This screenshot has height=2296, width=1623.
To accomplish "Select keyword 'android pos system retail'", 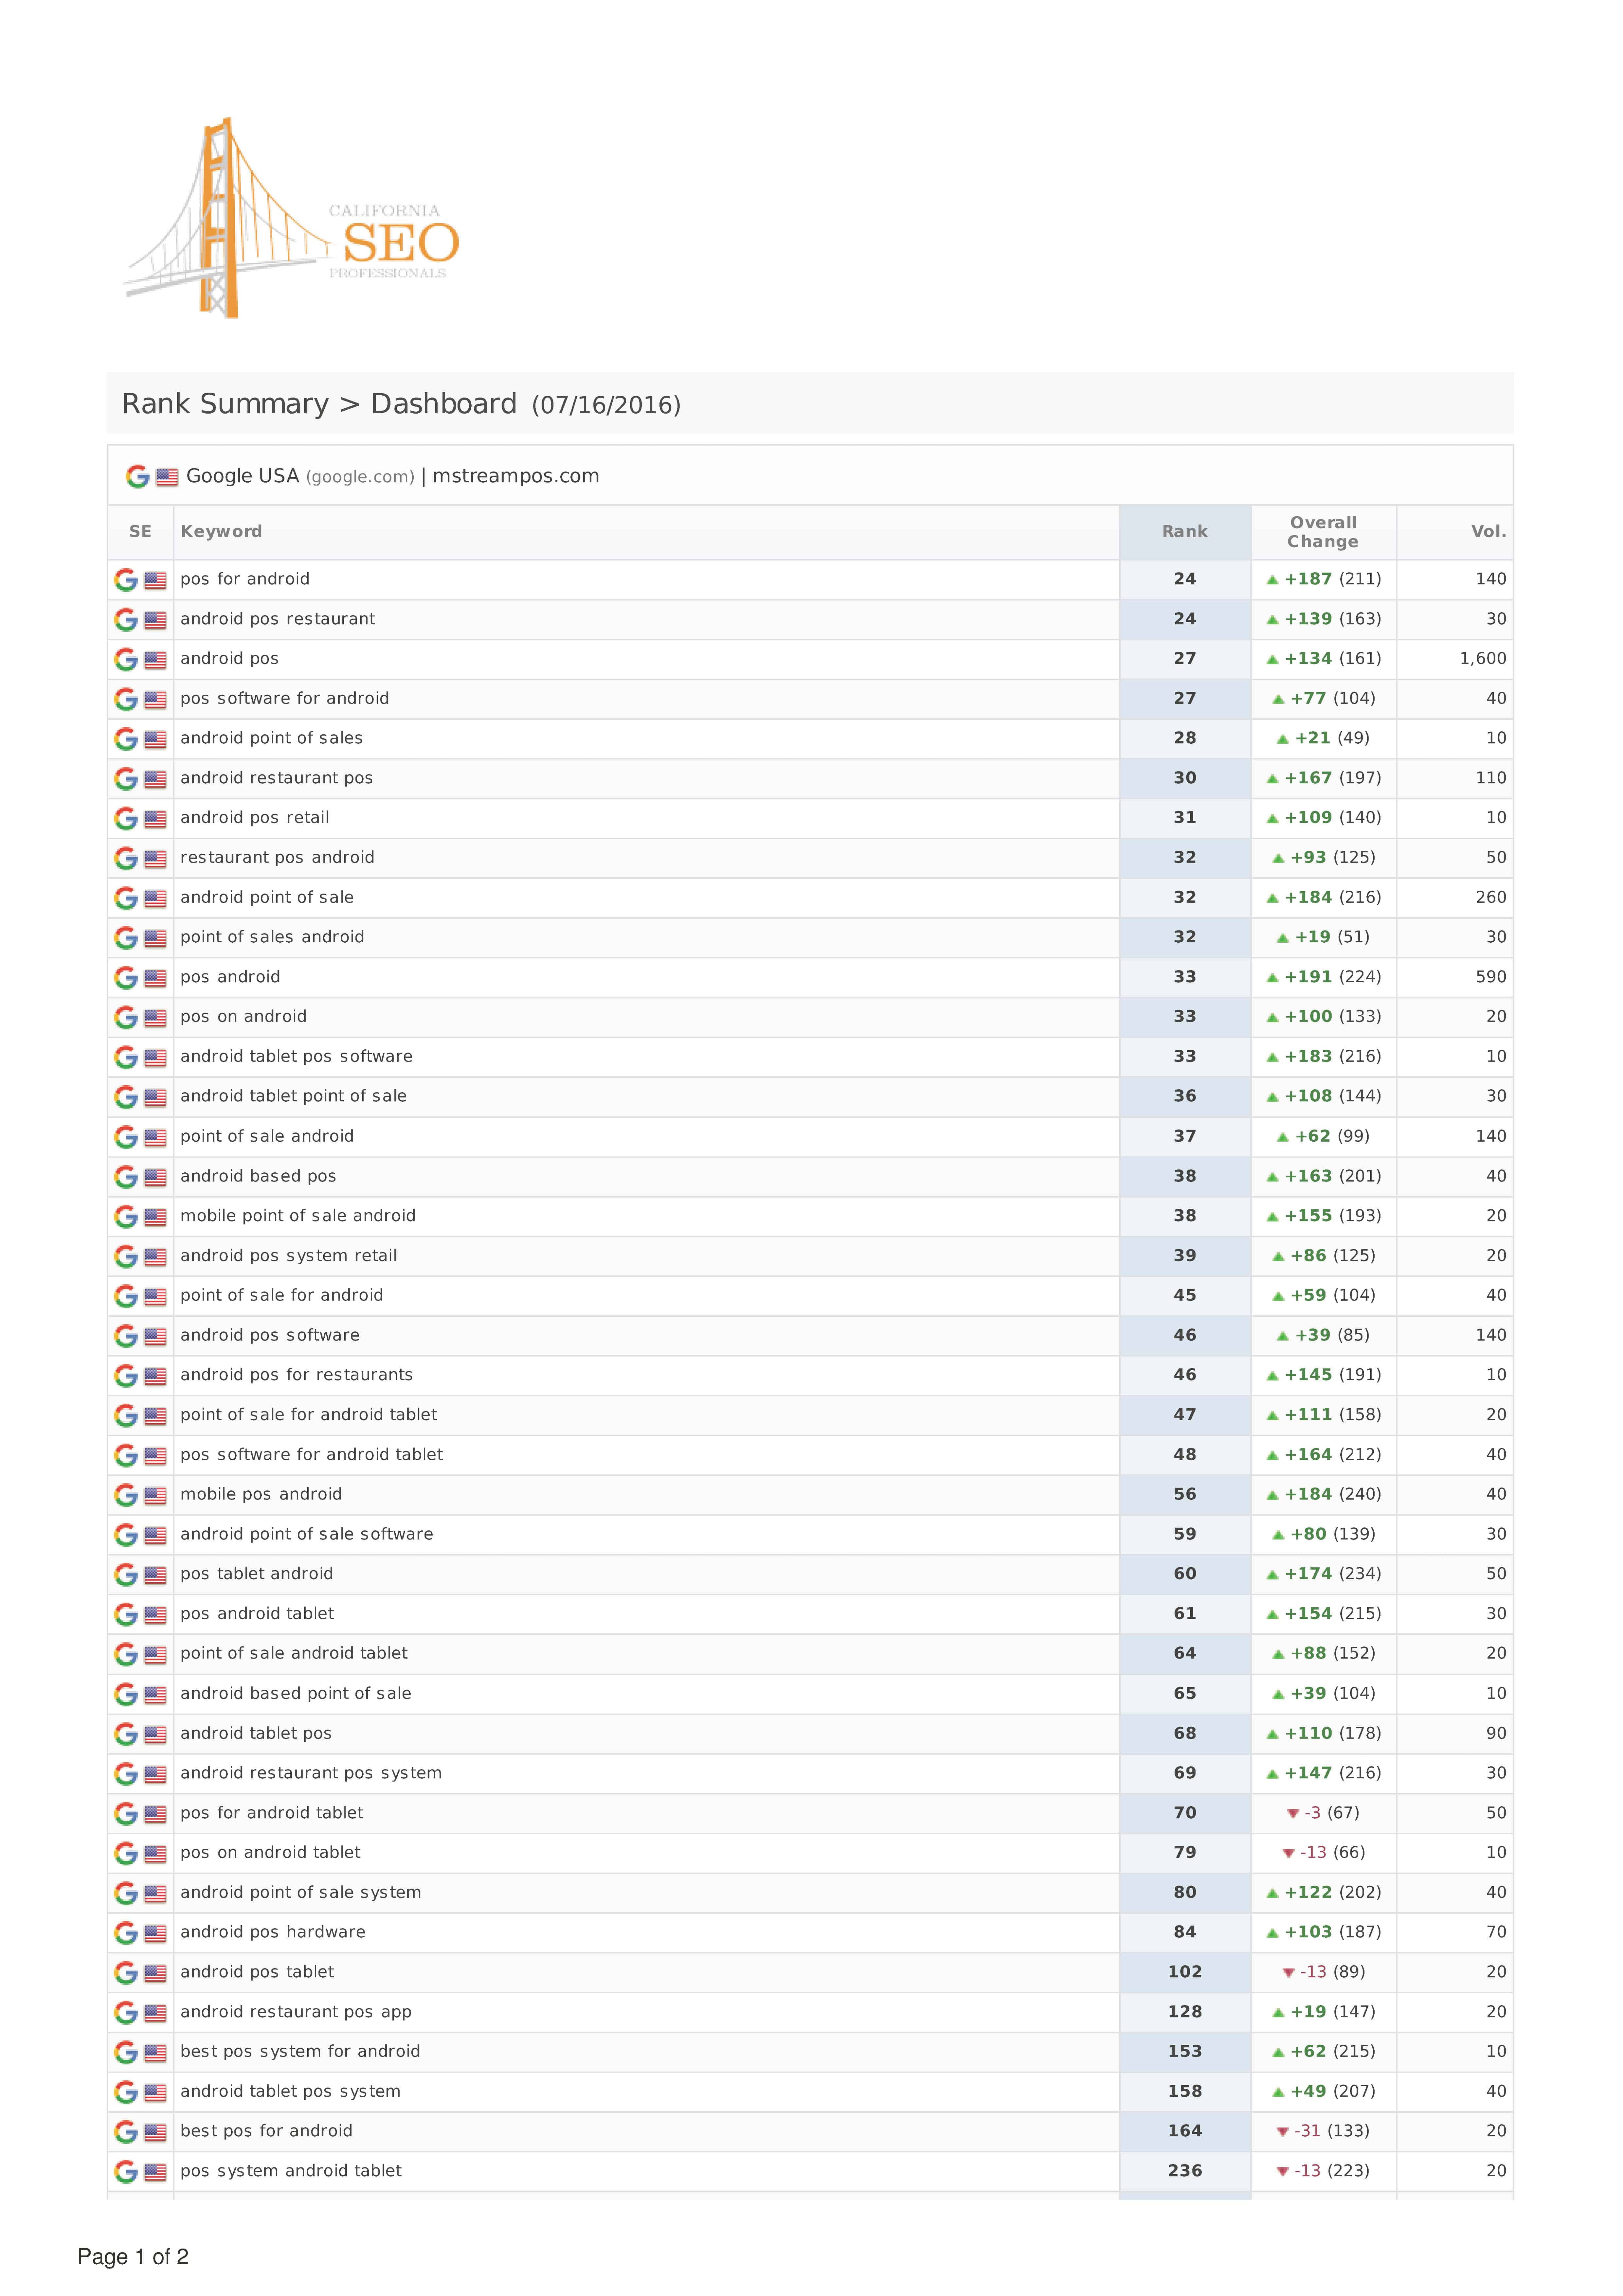I will 288,1256.
